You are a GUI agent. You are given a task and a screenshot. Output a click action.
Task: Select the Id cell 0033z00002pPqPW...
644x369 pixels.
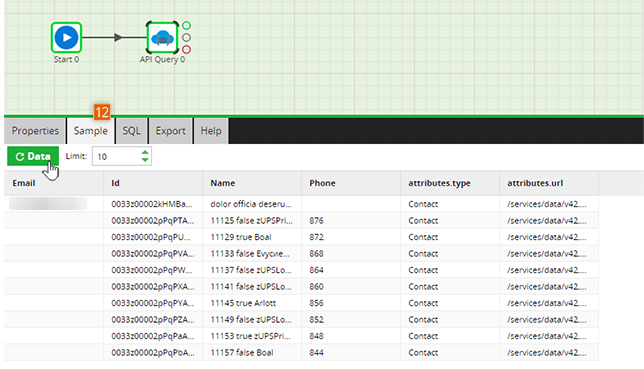coord(152,270)
